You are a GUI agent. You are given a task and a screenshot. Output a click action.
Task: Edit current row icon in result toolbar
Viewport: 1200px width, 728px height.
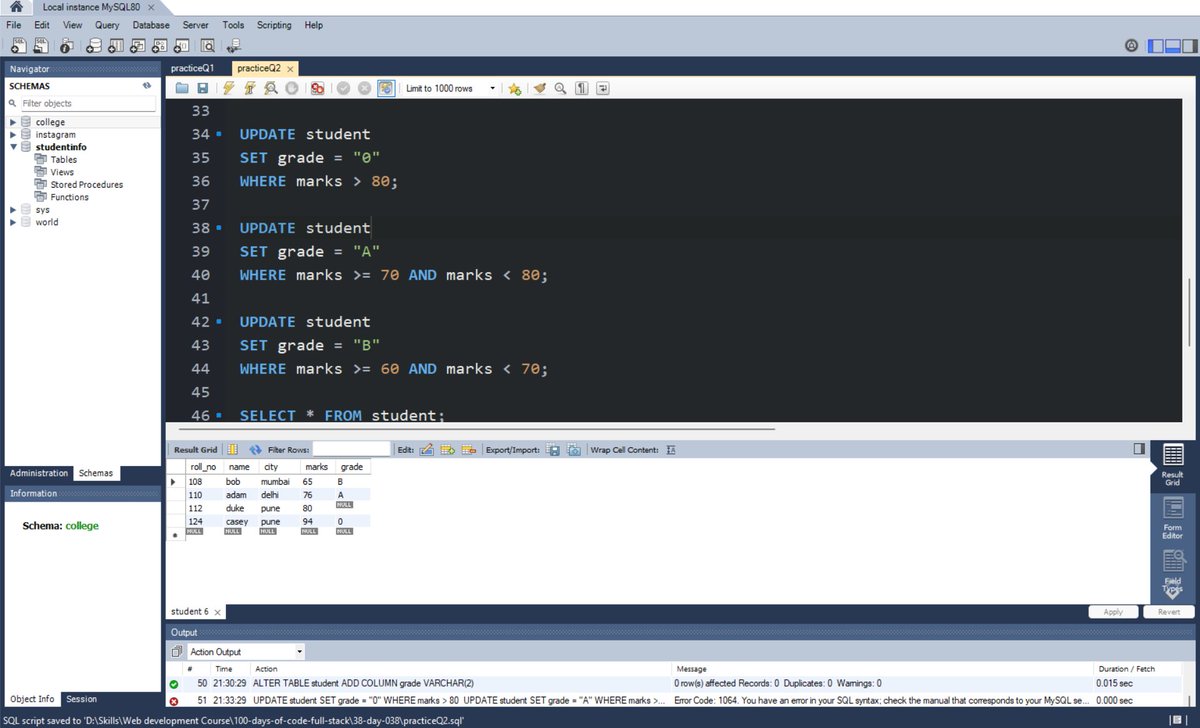point(426,450)
